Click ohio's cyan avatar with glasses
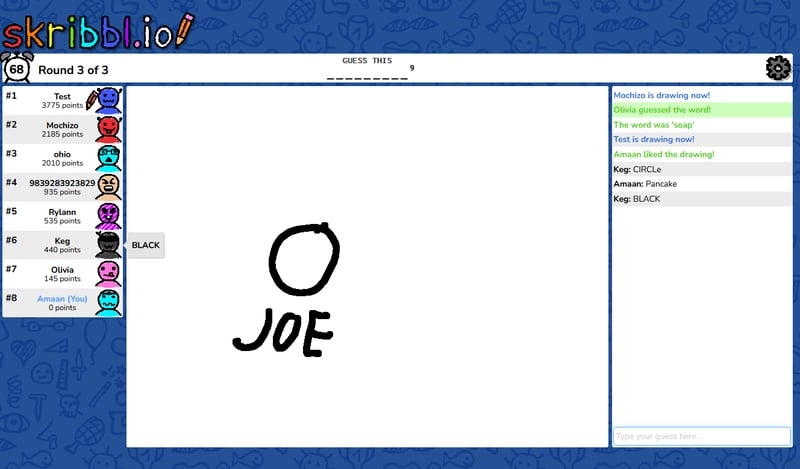Screen dimensions: 800x469 (x=109, y=158)
